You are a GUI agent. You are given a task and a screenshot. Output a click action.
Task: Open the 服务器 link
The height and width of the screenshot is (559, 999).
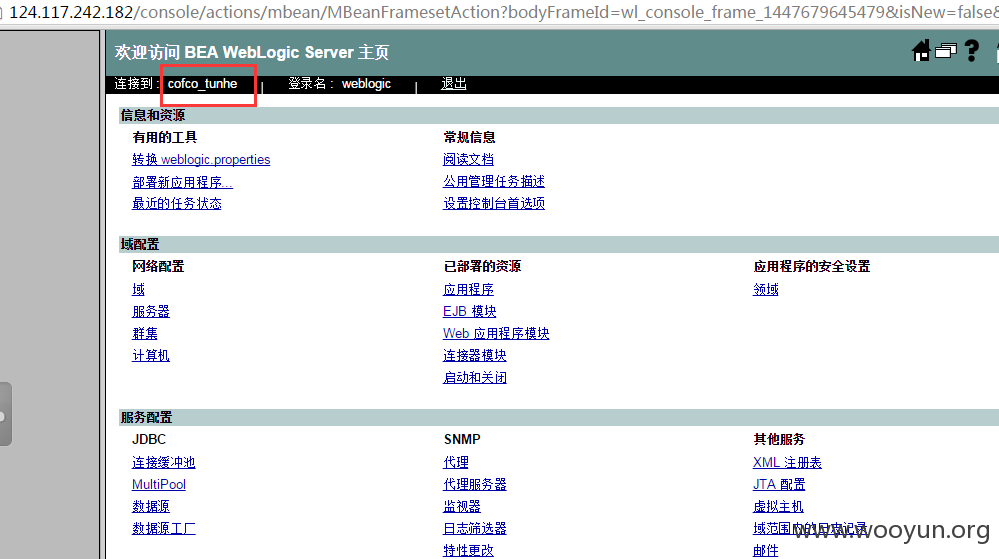point(151,312)
